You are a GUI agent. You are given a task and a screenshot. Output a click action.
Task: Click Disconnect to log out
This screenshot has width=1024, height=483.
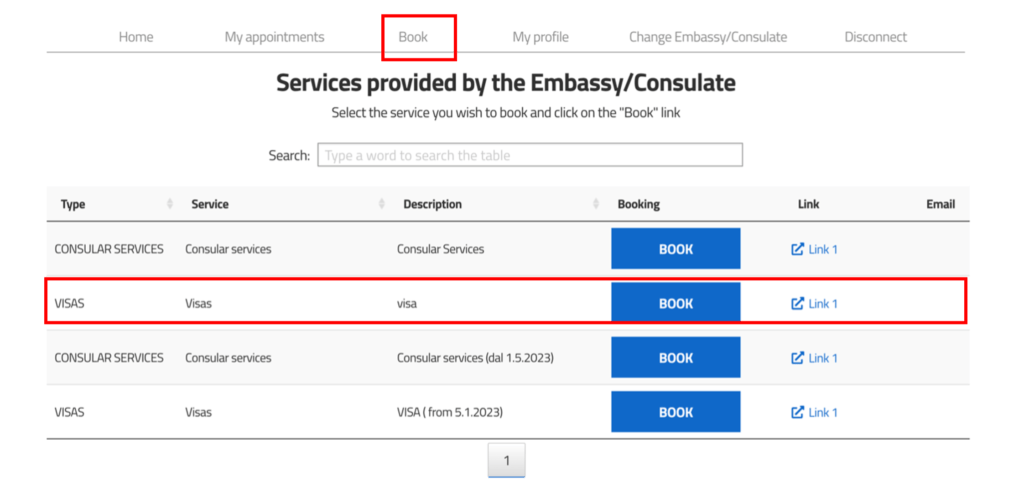[876, 37]
